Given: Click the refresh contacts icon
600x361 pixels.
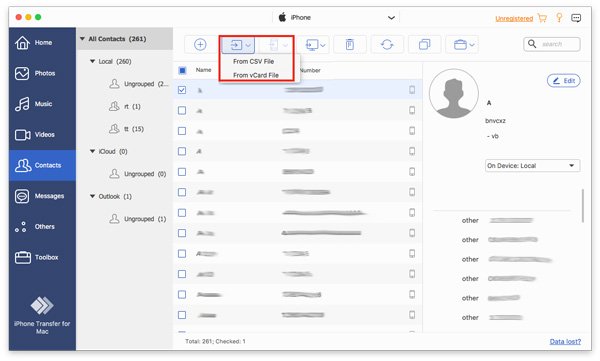Looking at the screenshot, I should coord(387,45).
